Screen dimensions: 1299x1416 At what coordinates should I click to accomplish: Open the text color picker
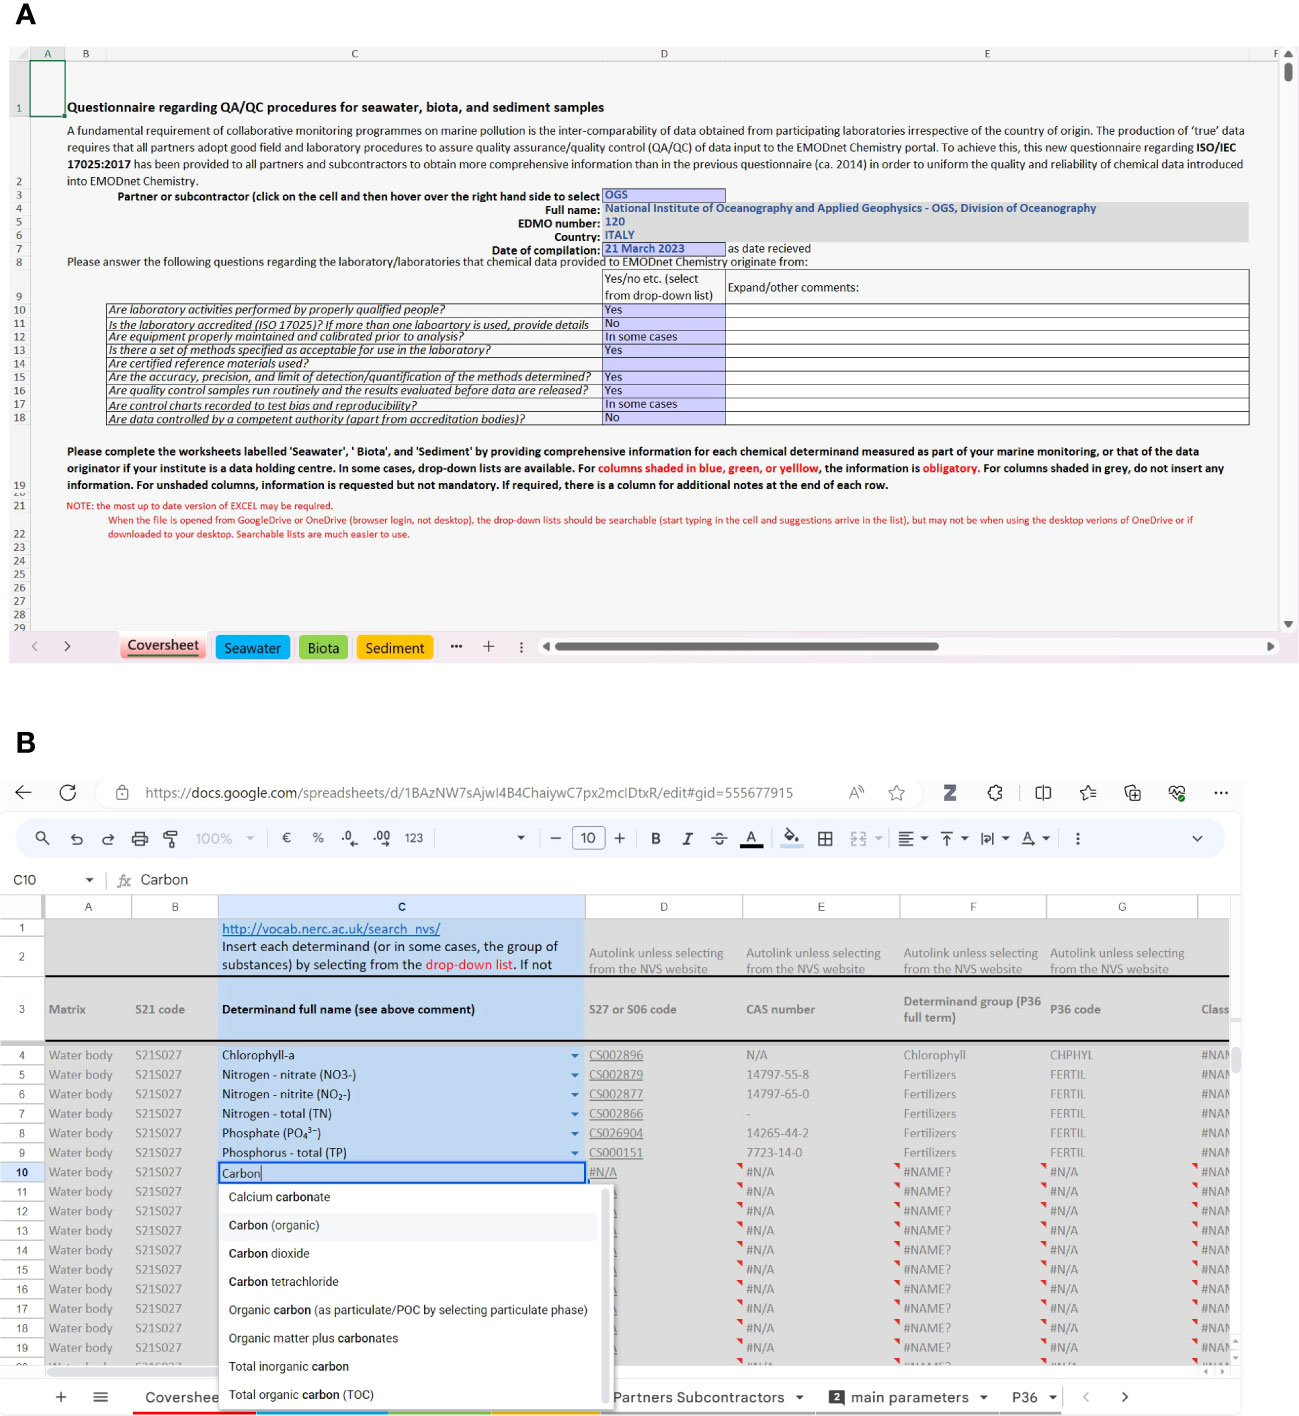751,839
